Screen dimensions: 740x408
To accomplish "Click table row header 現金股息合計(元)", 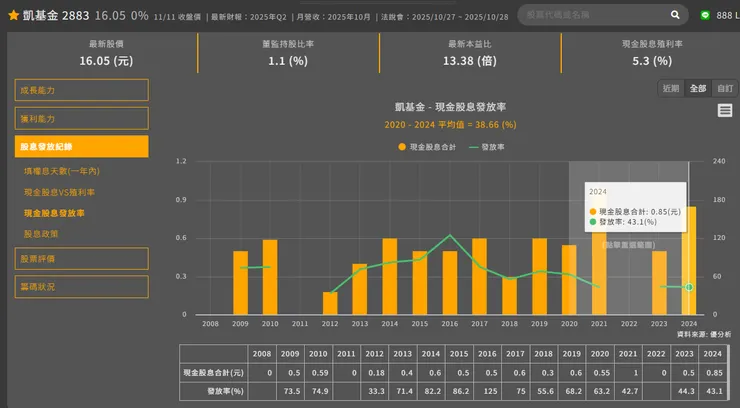I will click(x=214, y=373).
